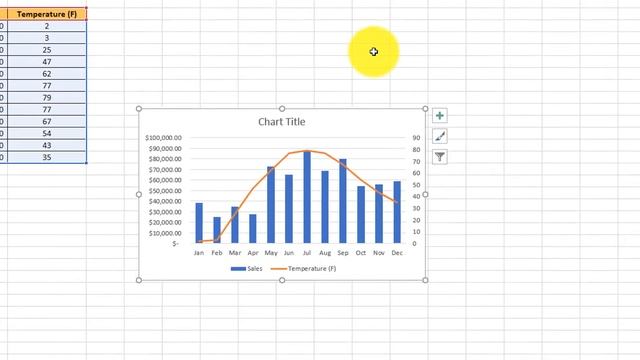The height and width of the screenshot is (360, 640).
Task: Select the cell containing temperature 47
Action: pos(47,62)
